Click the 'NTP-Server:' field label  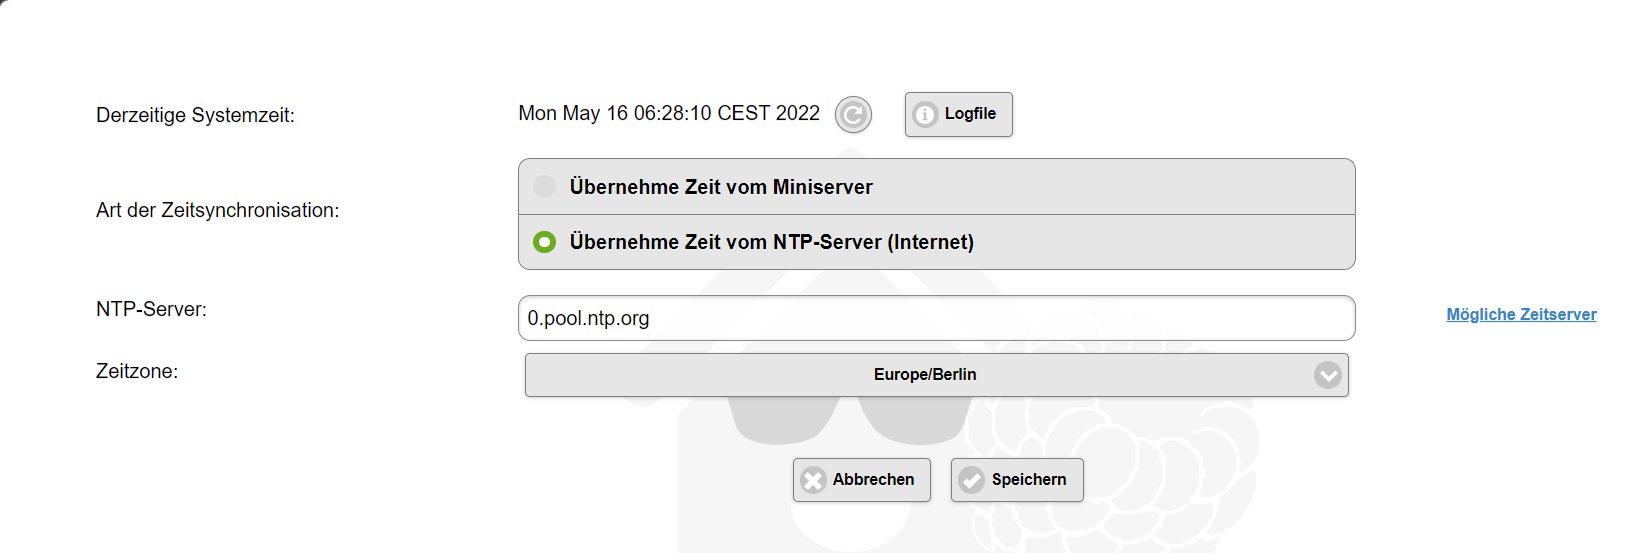click(151, 309)
